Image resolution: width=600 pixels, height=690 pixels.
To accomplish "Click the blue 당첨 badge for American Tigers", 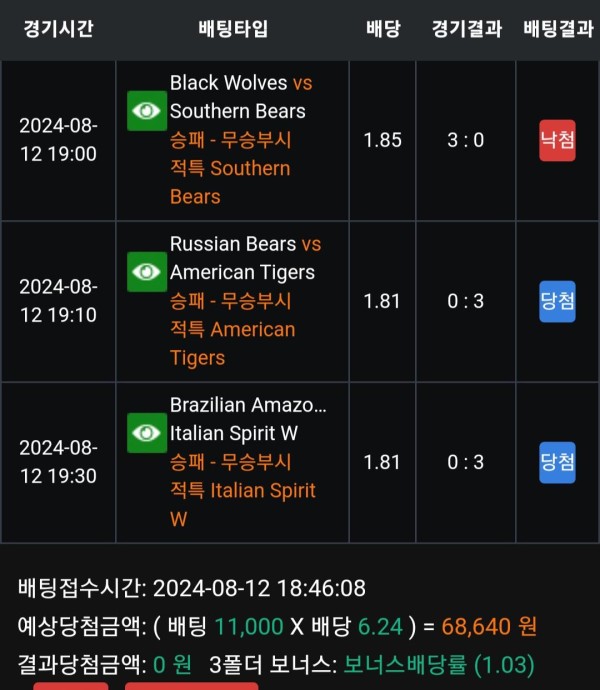I will tap(557, 301).
